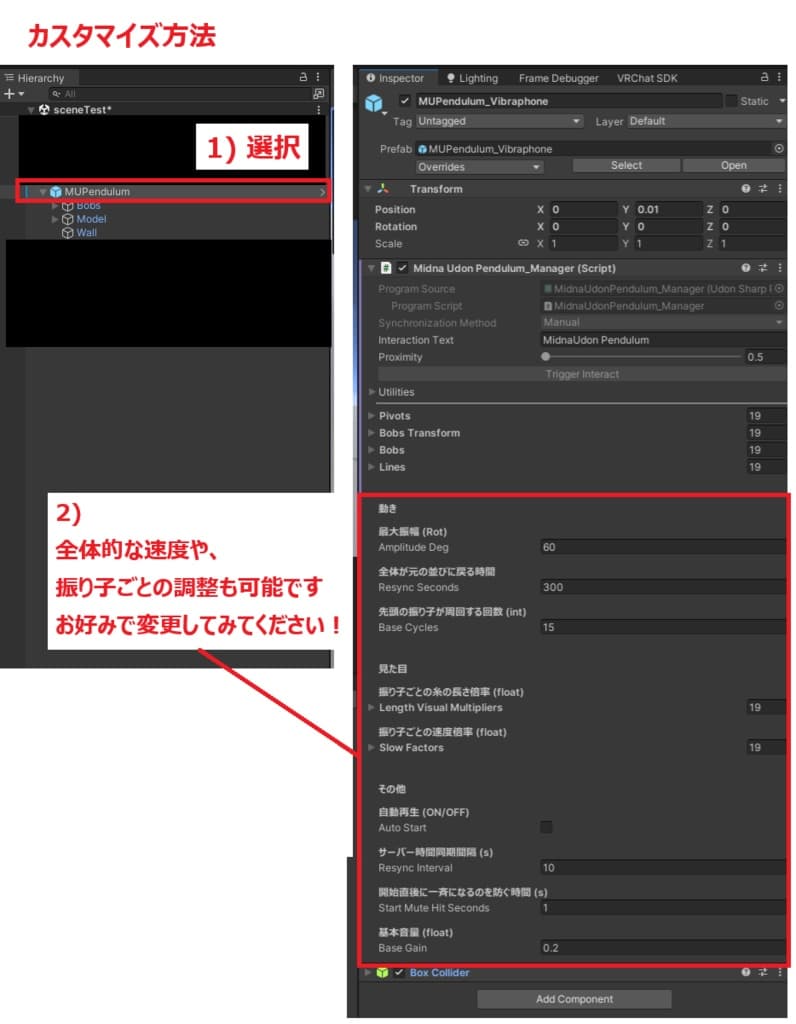Screen dimensions: 796x1024
Task: Expand the Slow Factors foldout
Action: pos(372,747)
